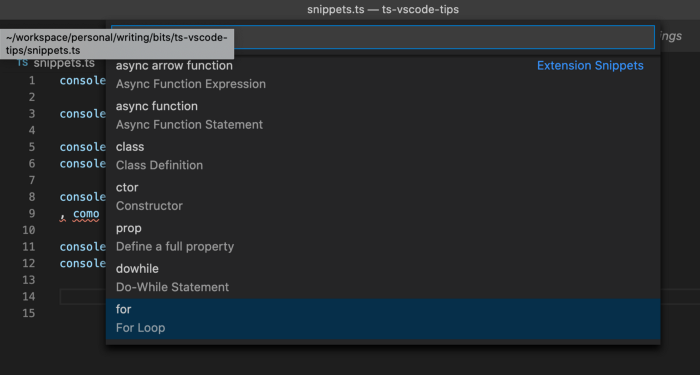Select the 'async arrow function' snippet
Viewport: 700px width, 375px height.
point(383,75)
